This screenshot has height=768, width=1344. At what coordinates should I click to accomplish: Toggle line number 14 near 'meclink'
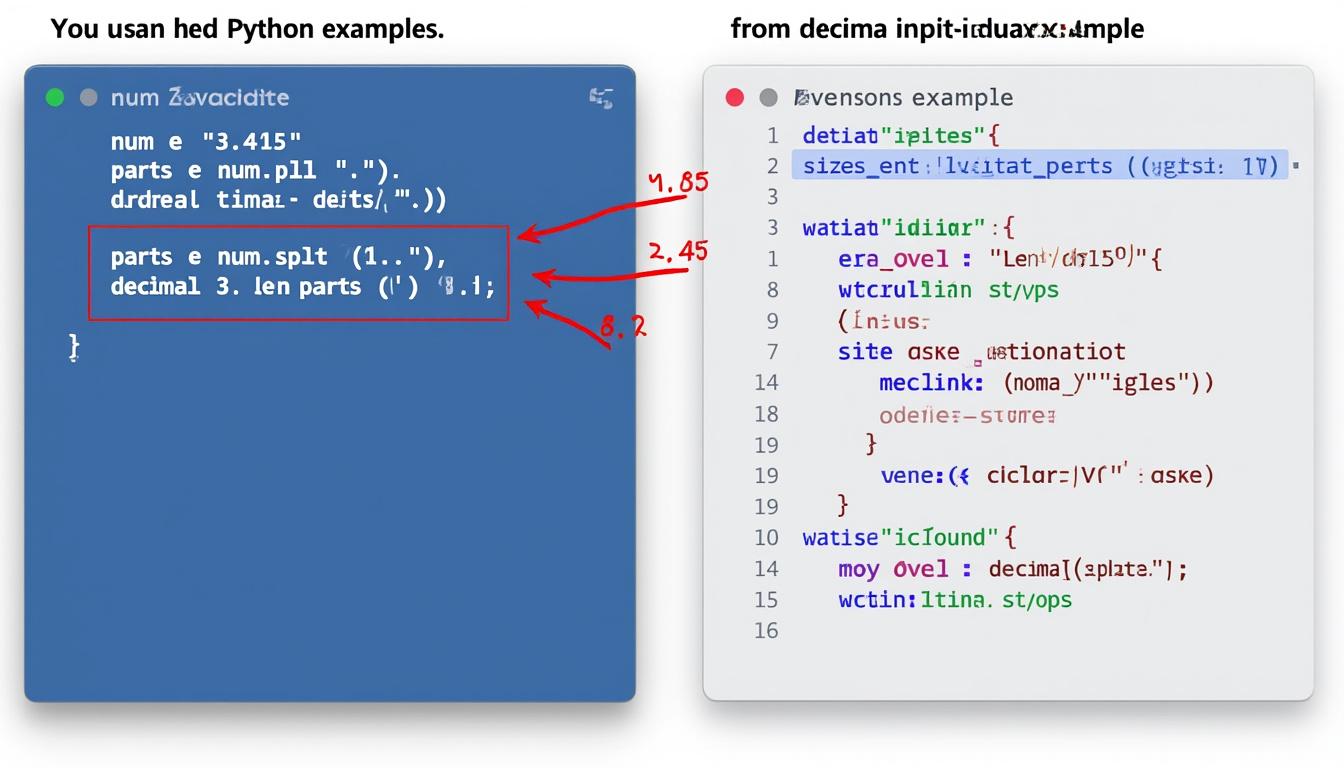click(767, 382)
